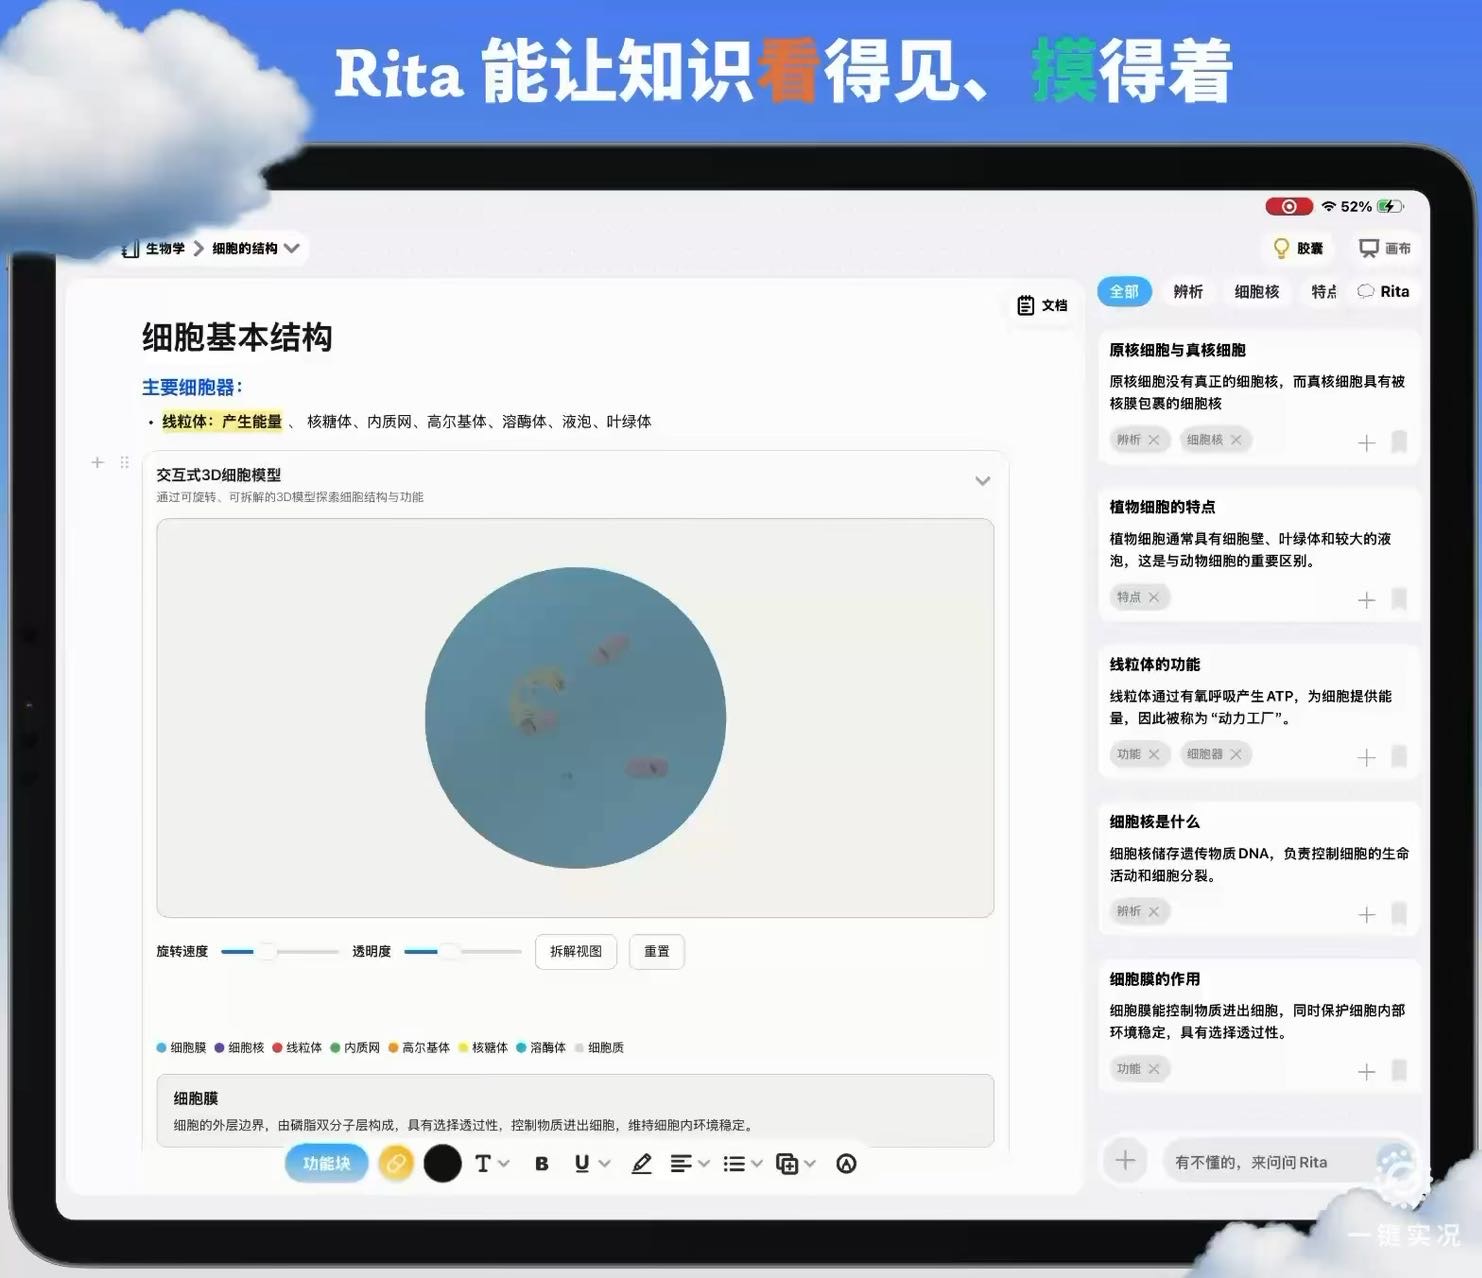Select 溶酶体 in the legend
The image size is (1482, 1278).
[x=541, y=1047]
